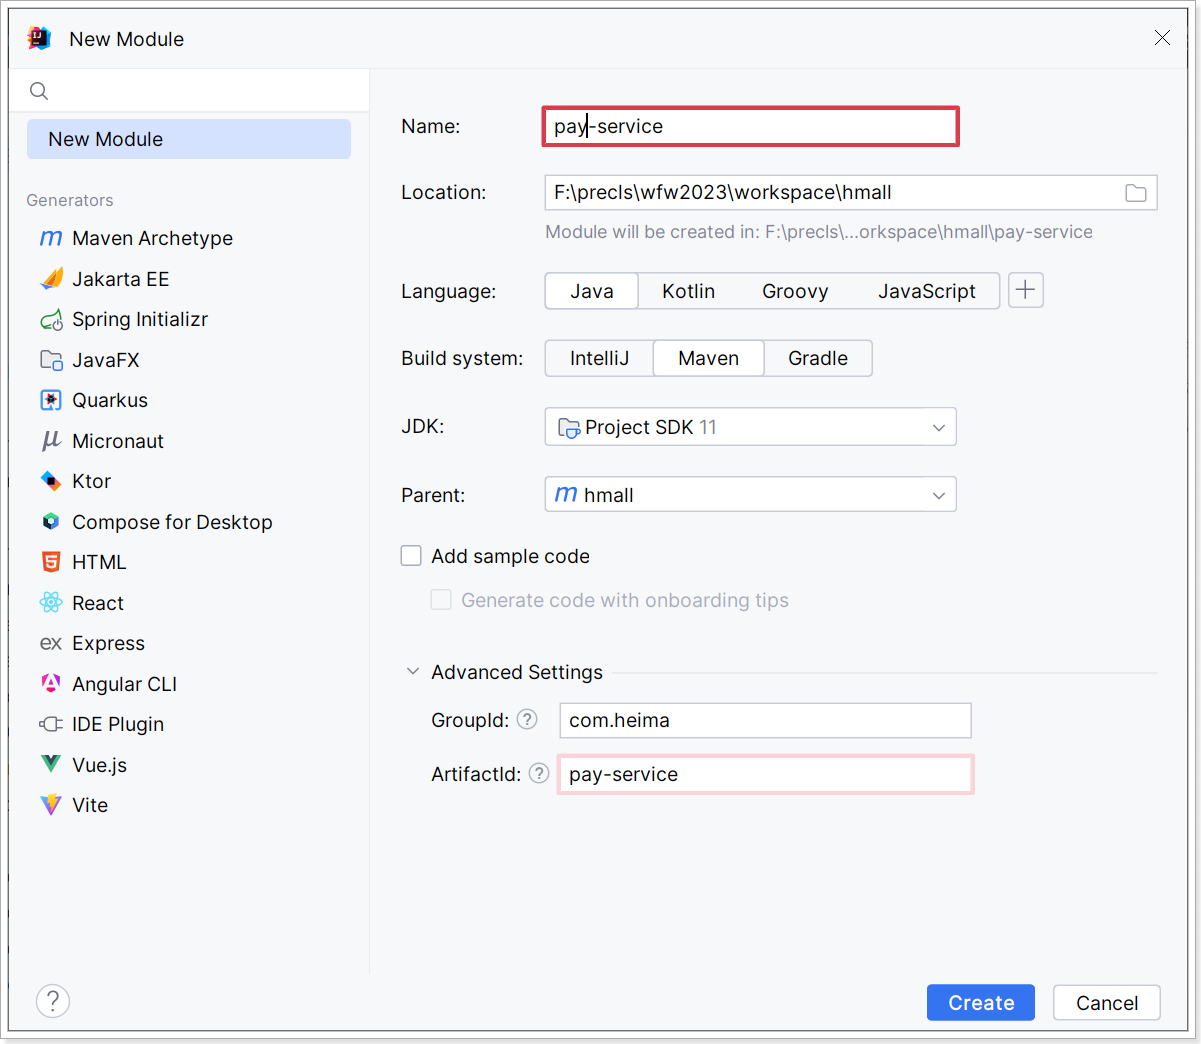The image size is (1201, 1044).
Task: Pick the Spring Initializr leaf icon
Action: coord(51,320)
